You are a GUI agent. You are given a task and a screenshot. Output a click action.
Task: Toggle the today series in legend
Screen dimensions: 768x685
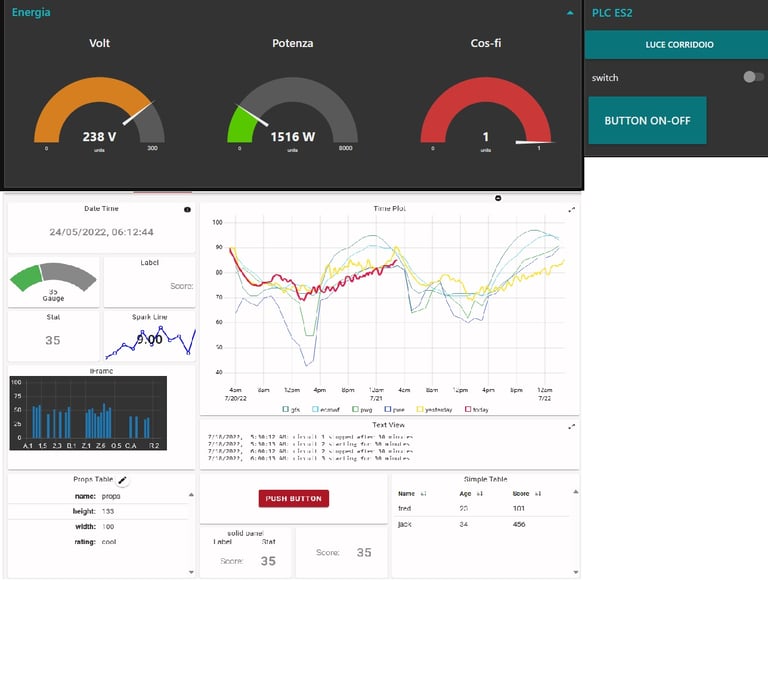pyautogui.click(x=477, y=409)
